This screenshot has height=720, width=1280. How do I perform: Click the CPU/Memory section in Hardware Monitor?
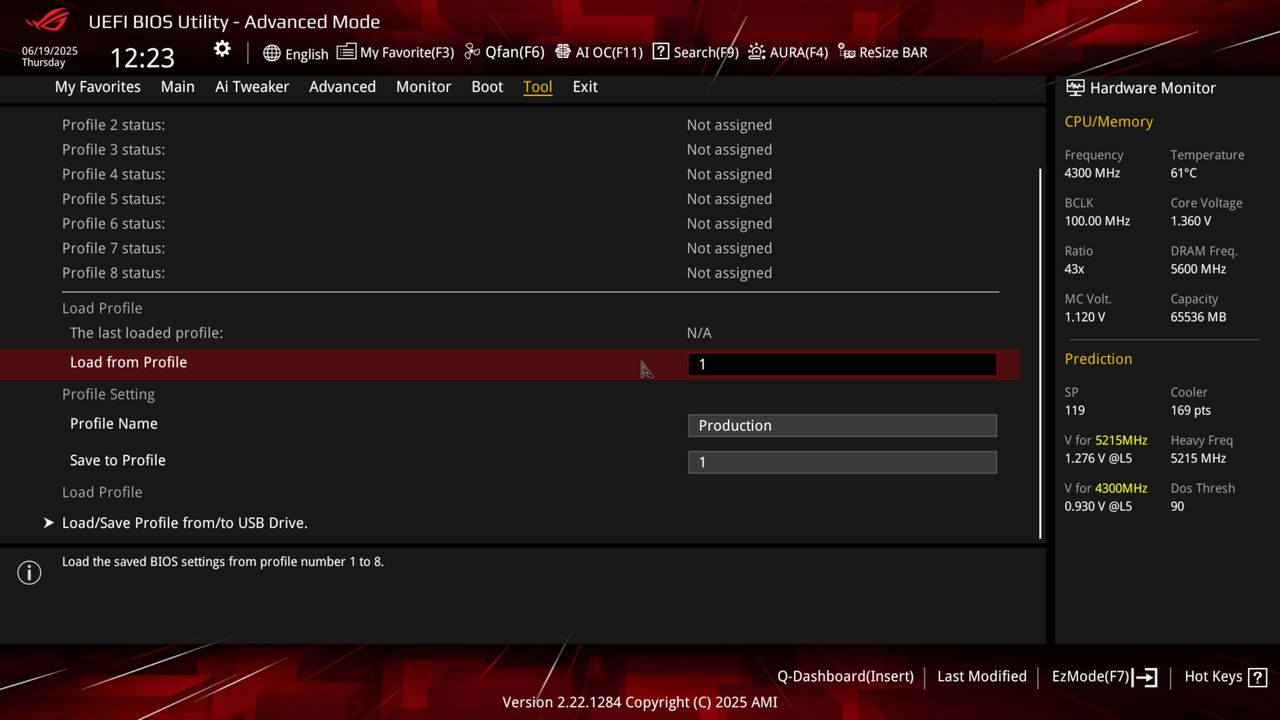1108,121
